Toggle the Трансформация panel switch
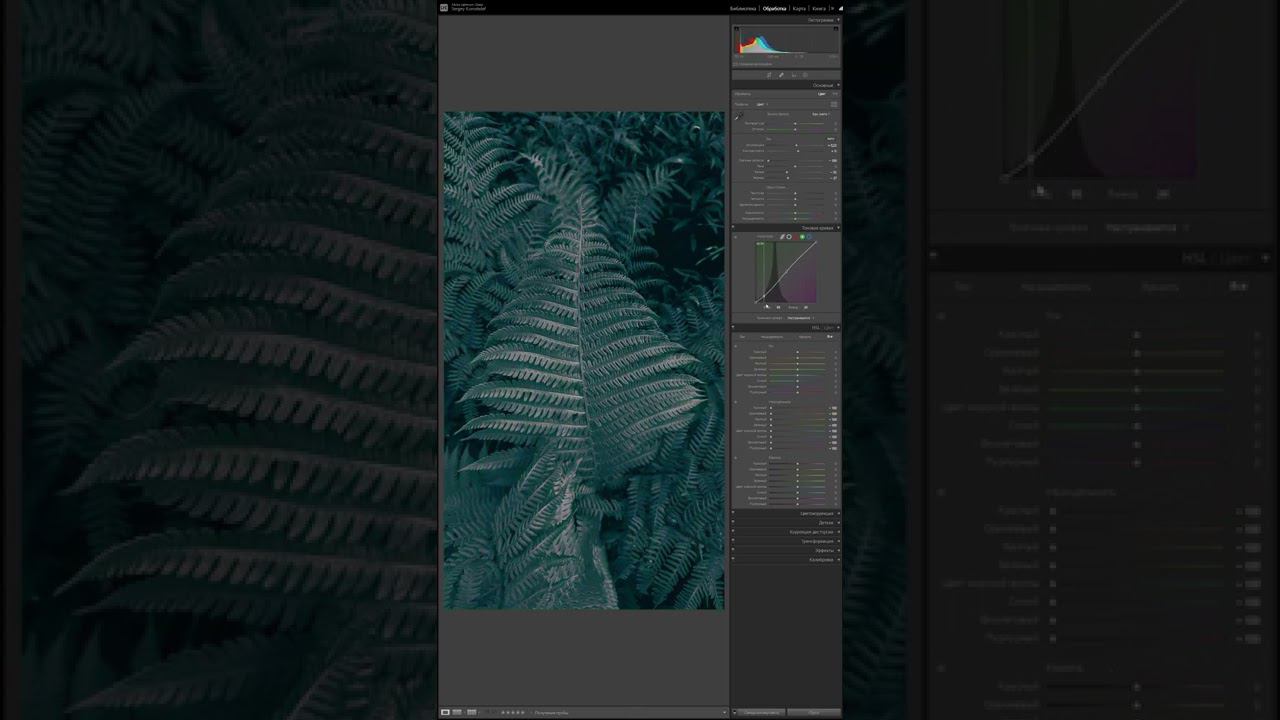Viewport: 1280px width, 720px height. pos(734,541)
